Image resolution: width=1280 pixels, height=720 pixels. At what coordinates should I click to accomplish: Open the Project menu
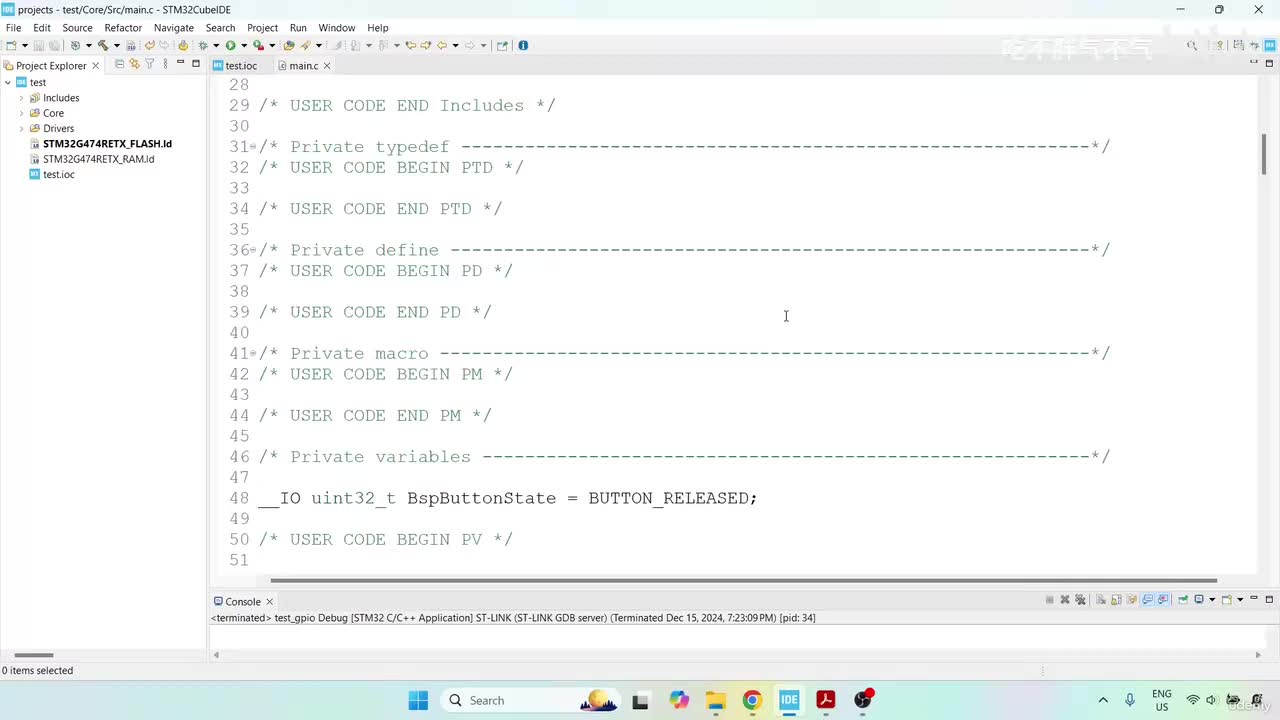click(x=262, y=27)
